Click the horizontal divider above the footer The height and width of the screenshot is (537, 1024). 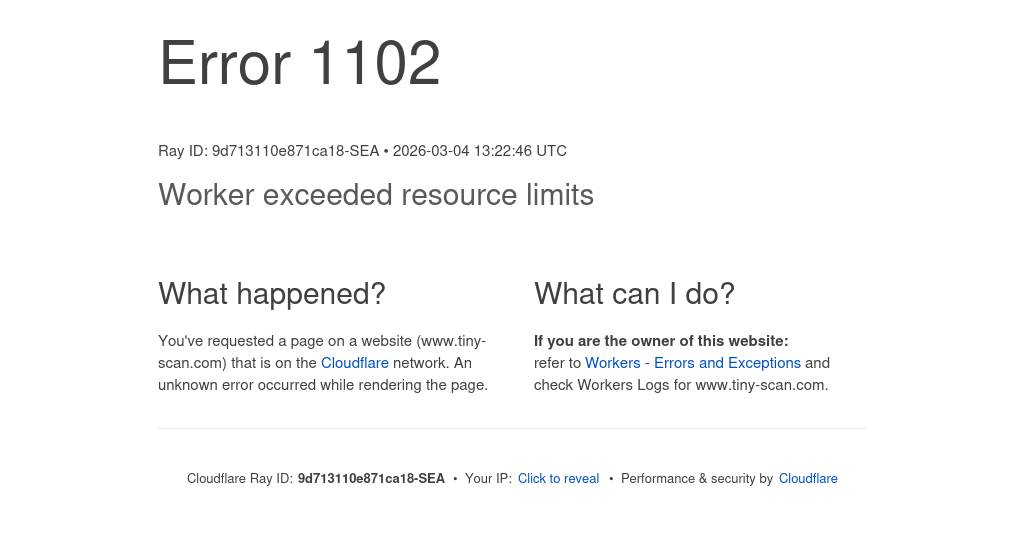tap(512, 428)
